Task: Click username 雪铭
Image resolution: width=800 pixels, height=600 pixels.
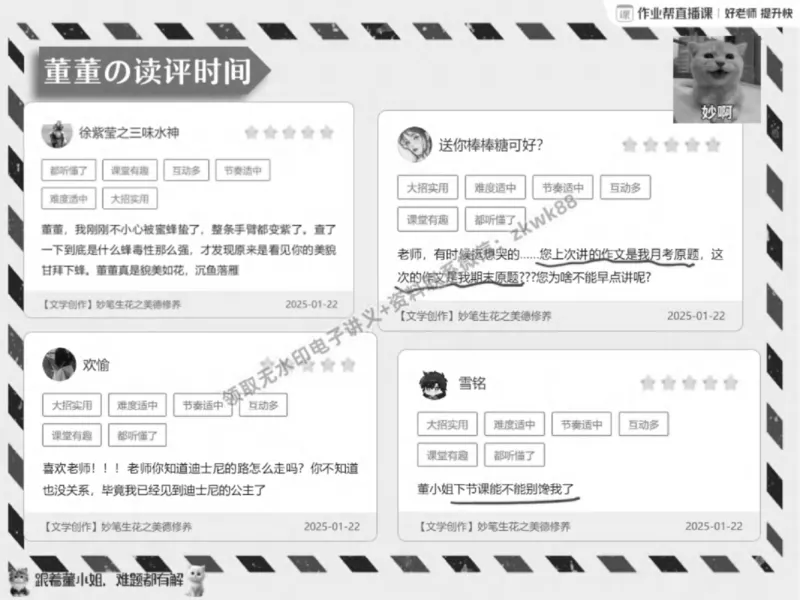Action: tap(472, 383)
